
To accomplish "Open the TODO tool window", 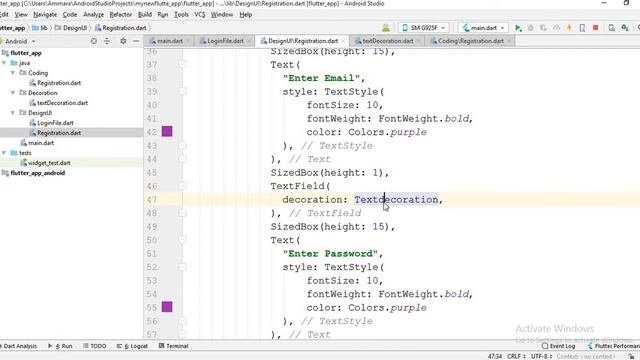I will click(95, 346).
